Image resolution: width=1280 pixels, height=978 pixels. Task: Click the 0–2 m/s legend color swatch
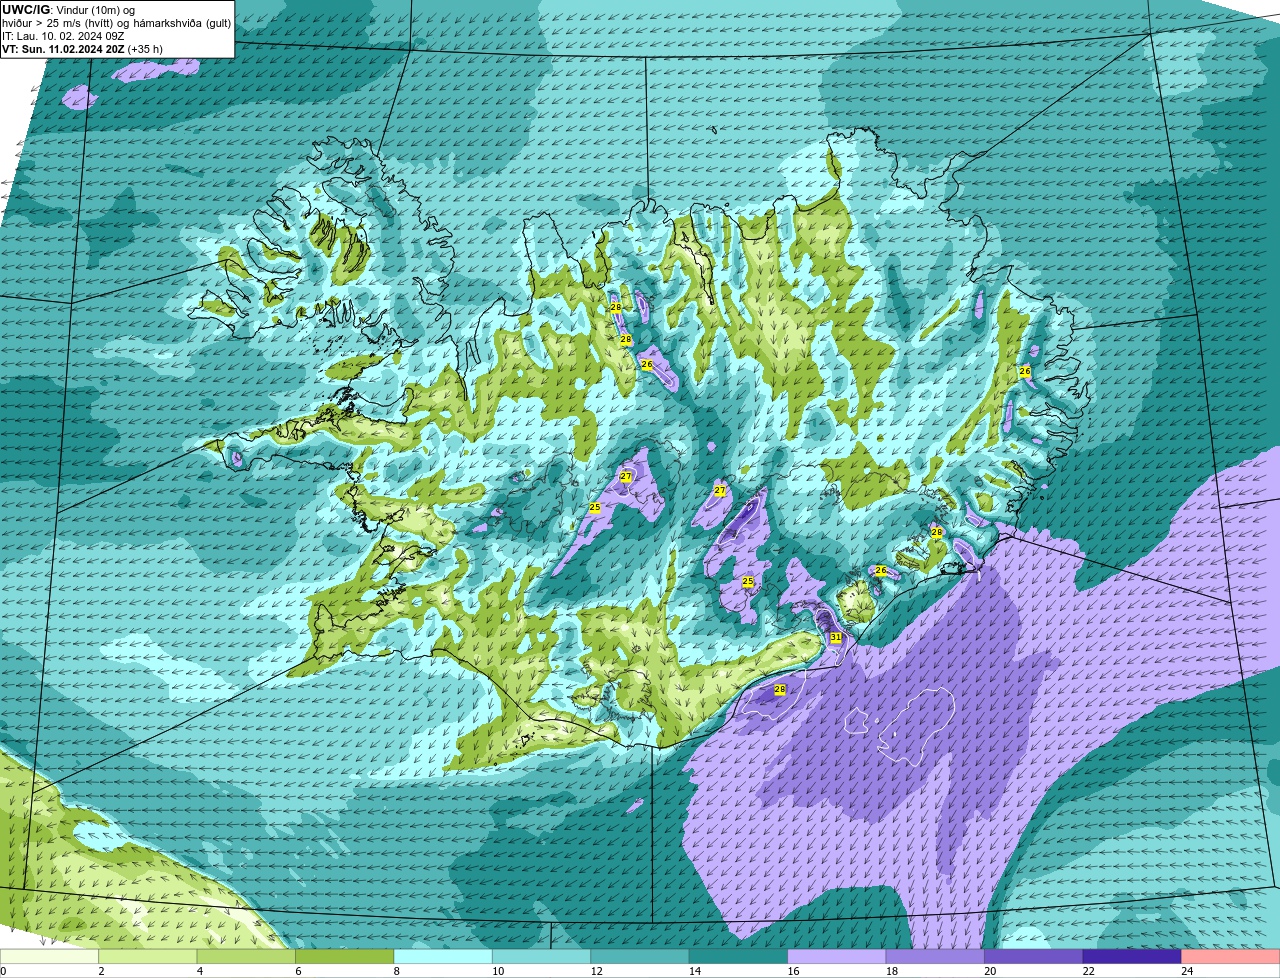point(50,956)
